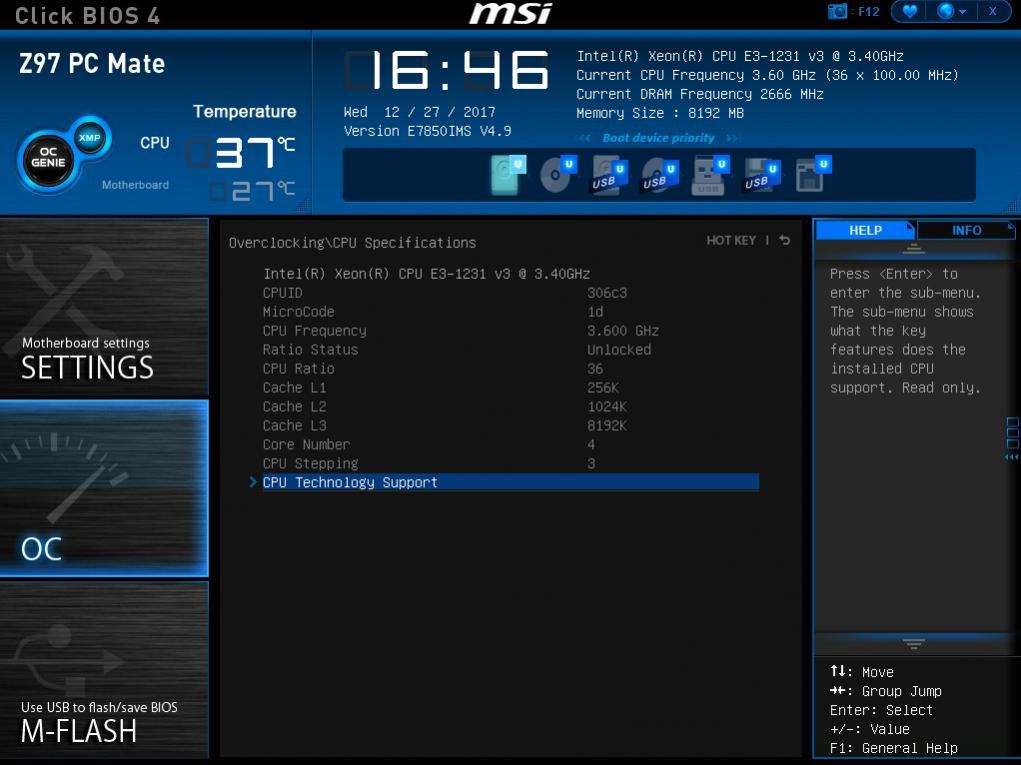1021x765 pixels.
Task: Select the USB hard disk boot icon
Action: click(x=609, y=174)
